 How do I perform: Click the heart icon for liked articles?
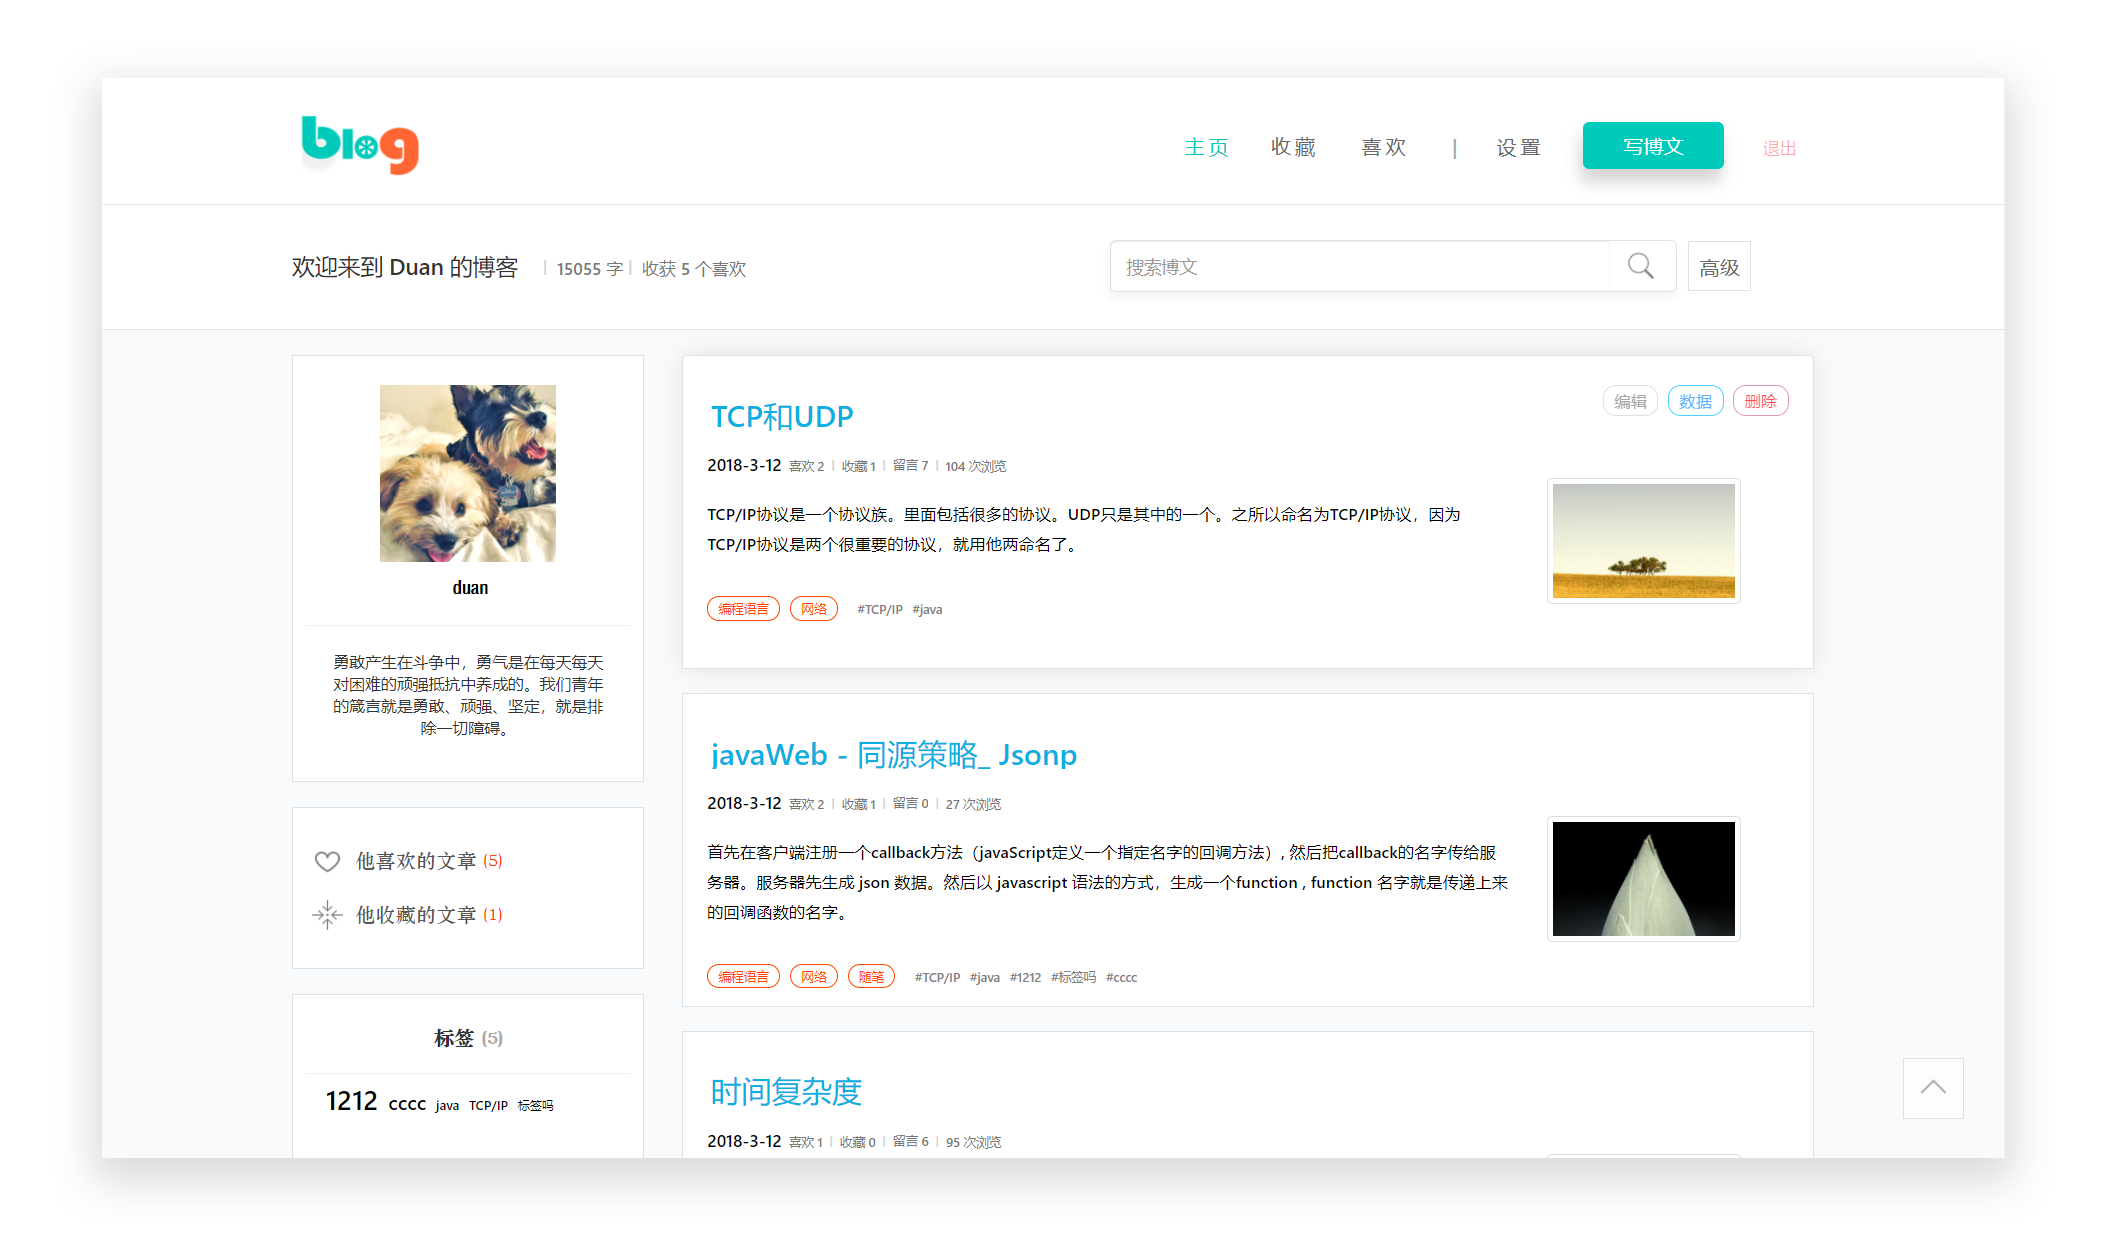tap(327, 861)
